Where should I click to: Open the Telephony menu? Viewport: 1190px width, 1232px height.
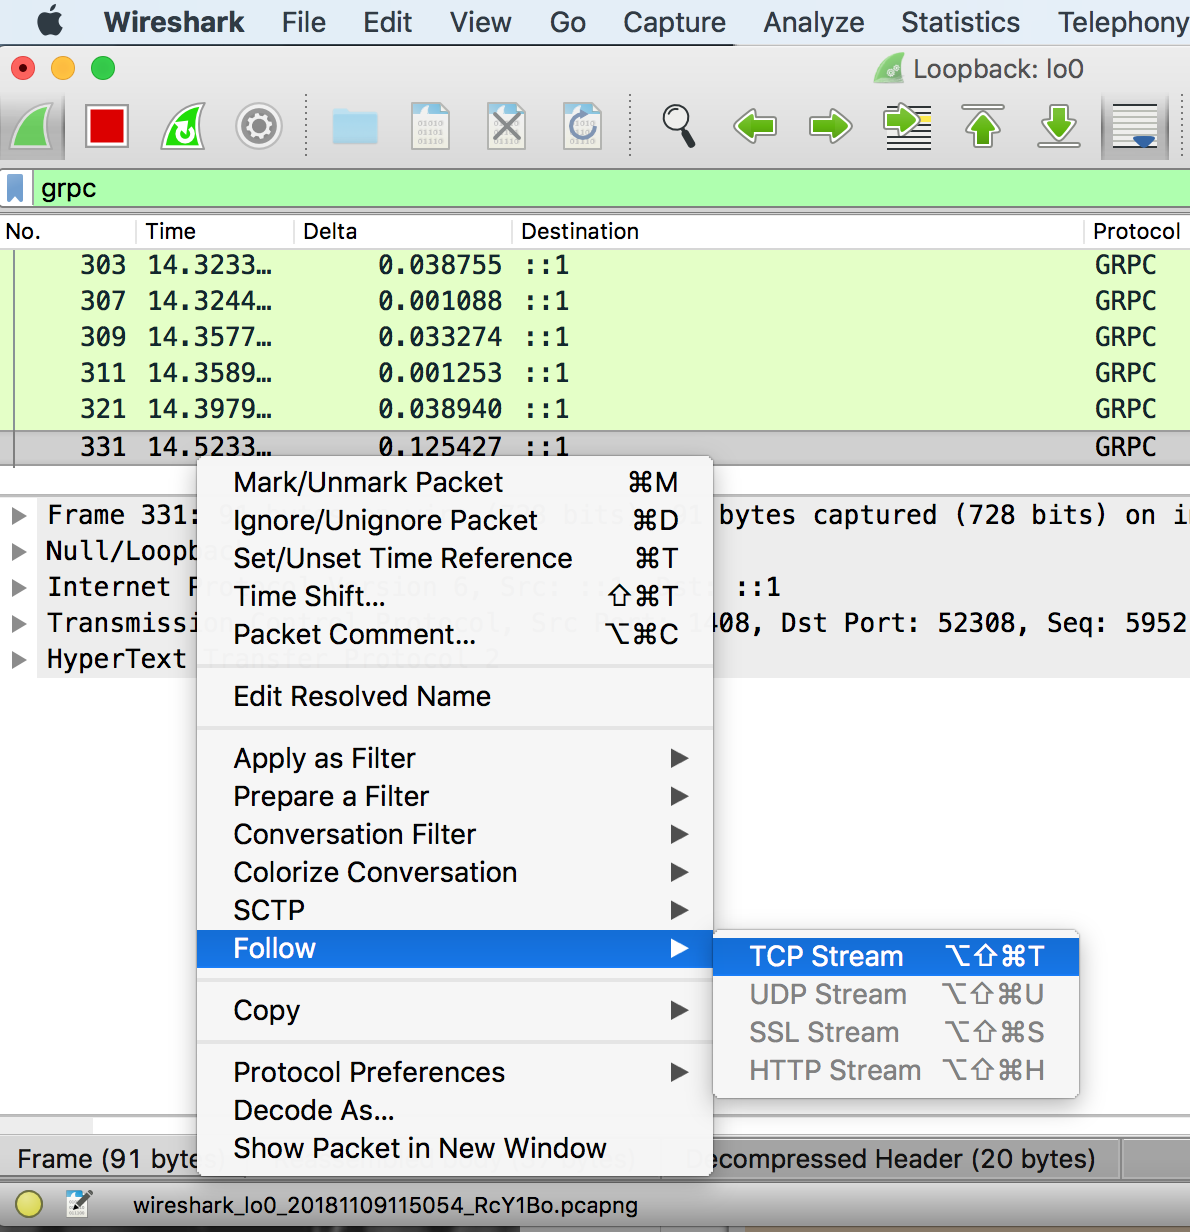(1122, 22)
